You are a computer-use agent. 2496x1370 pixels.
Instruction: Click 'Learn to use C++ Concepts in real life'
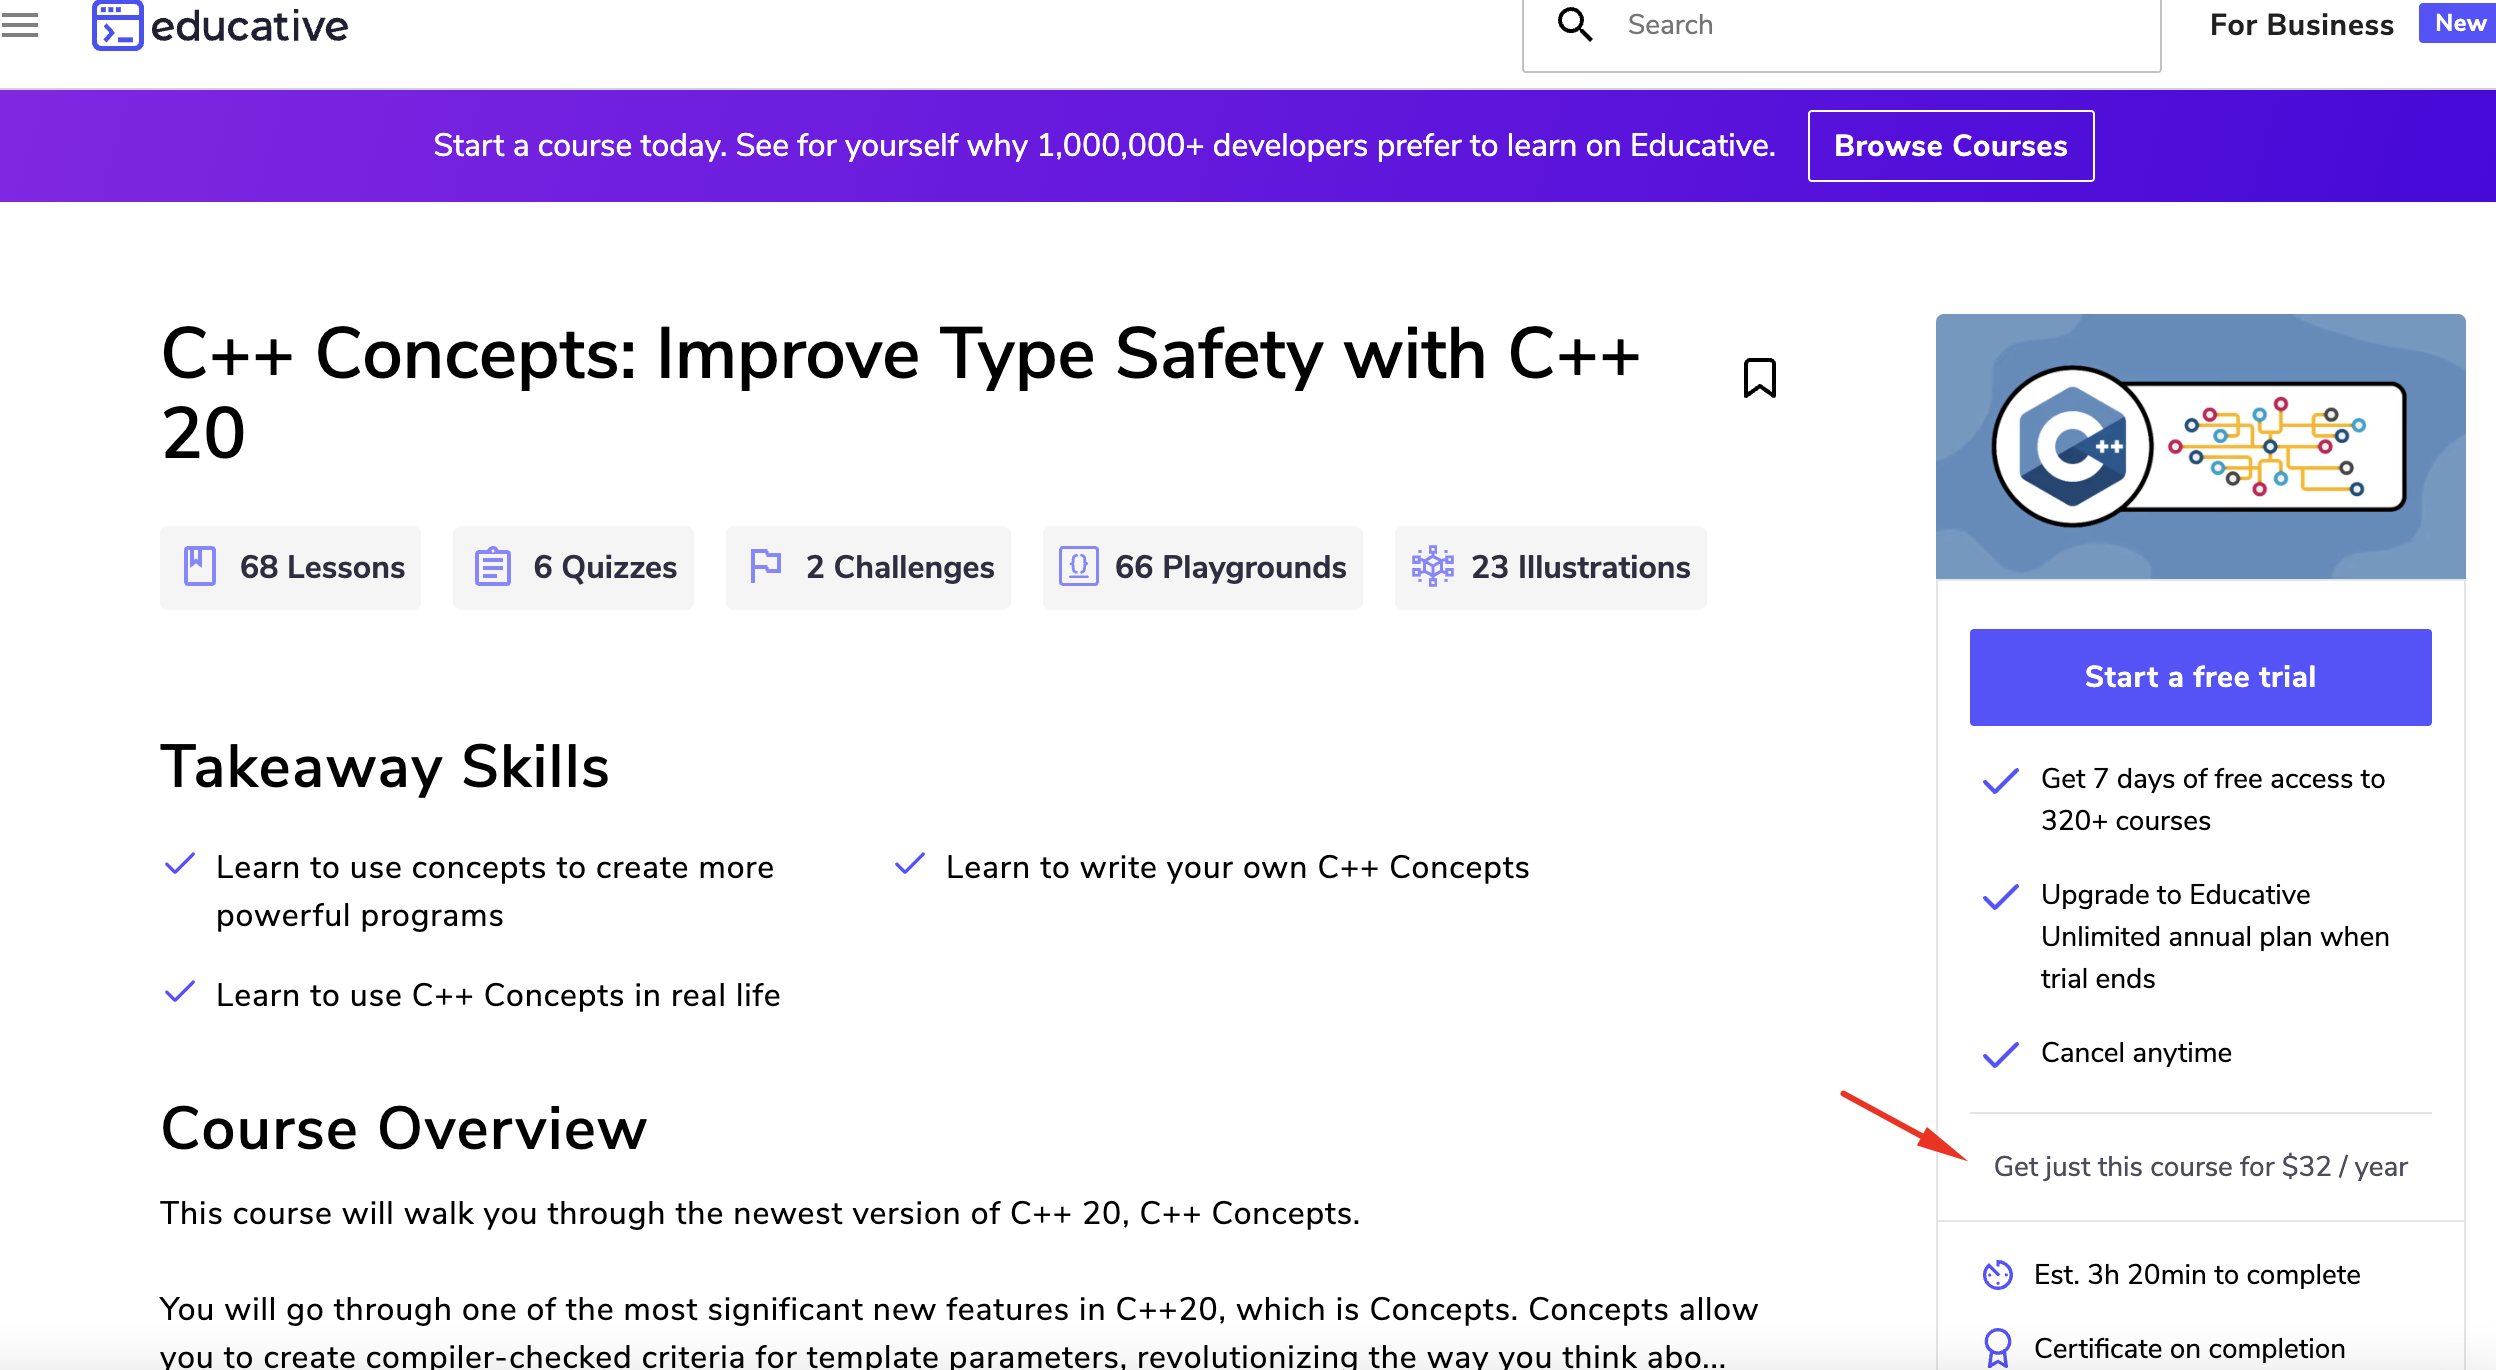click(x=498, y=995)
